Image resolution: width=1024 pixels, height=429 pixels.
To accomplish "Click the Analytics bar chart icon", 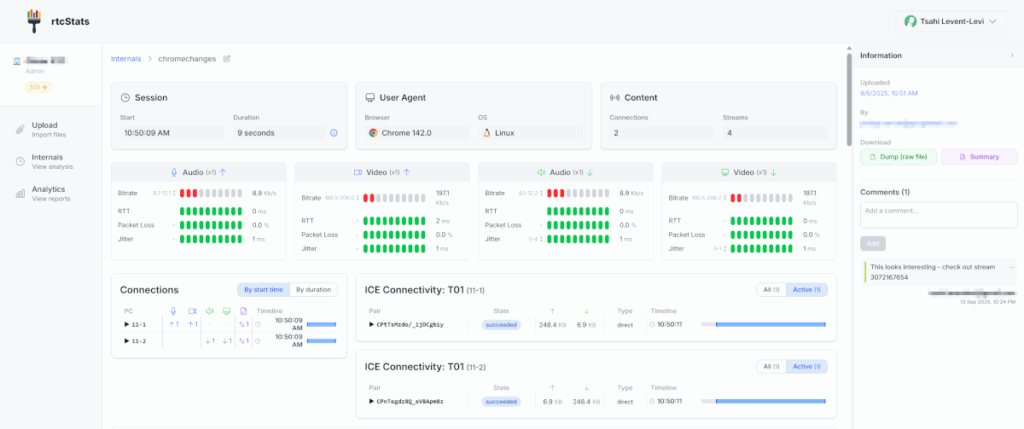I will pos(20,193).
